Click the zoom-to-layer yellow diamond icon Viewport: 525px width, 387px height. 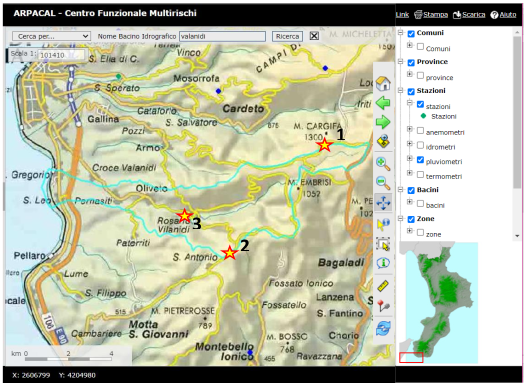tap(383, 141)
